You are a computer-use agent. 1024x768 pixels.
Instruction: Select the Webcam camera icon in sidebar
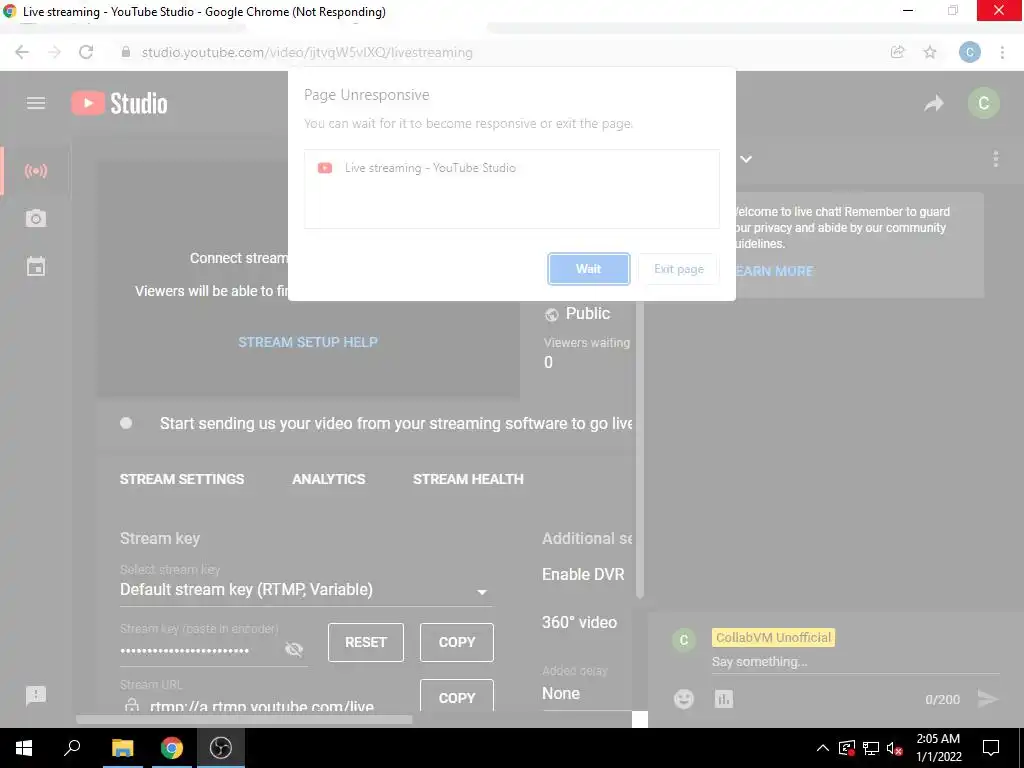click(36, 218)
